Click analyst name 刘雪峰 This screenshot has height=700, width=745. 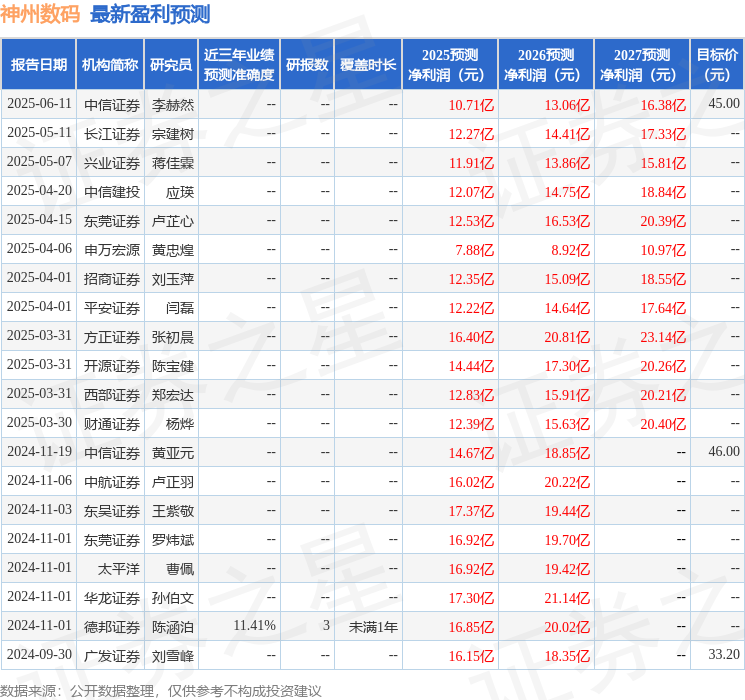pyautogui.click(x=173, y=656)
